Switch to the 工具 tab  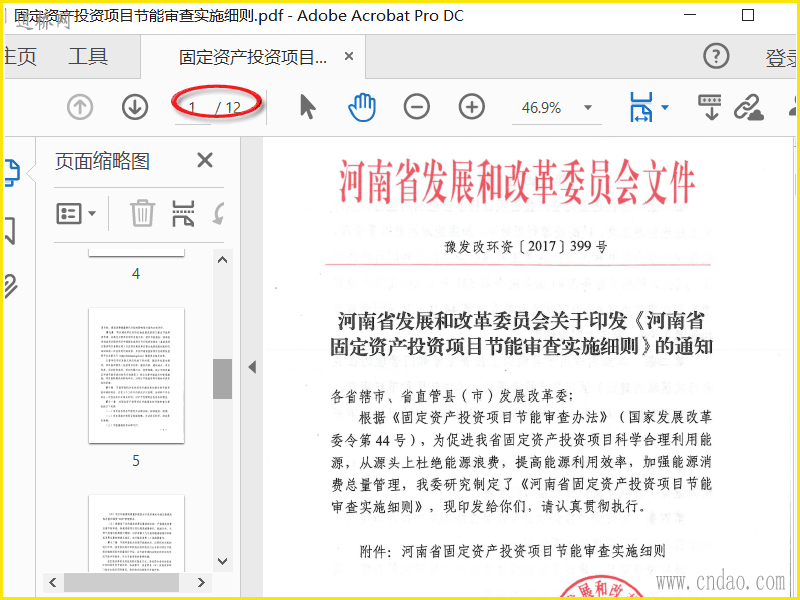coord(88,57)
